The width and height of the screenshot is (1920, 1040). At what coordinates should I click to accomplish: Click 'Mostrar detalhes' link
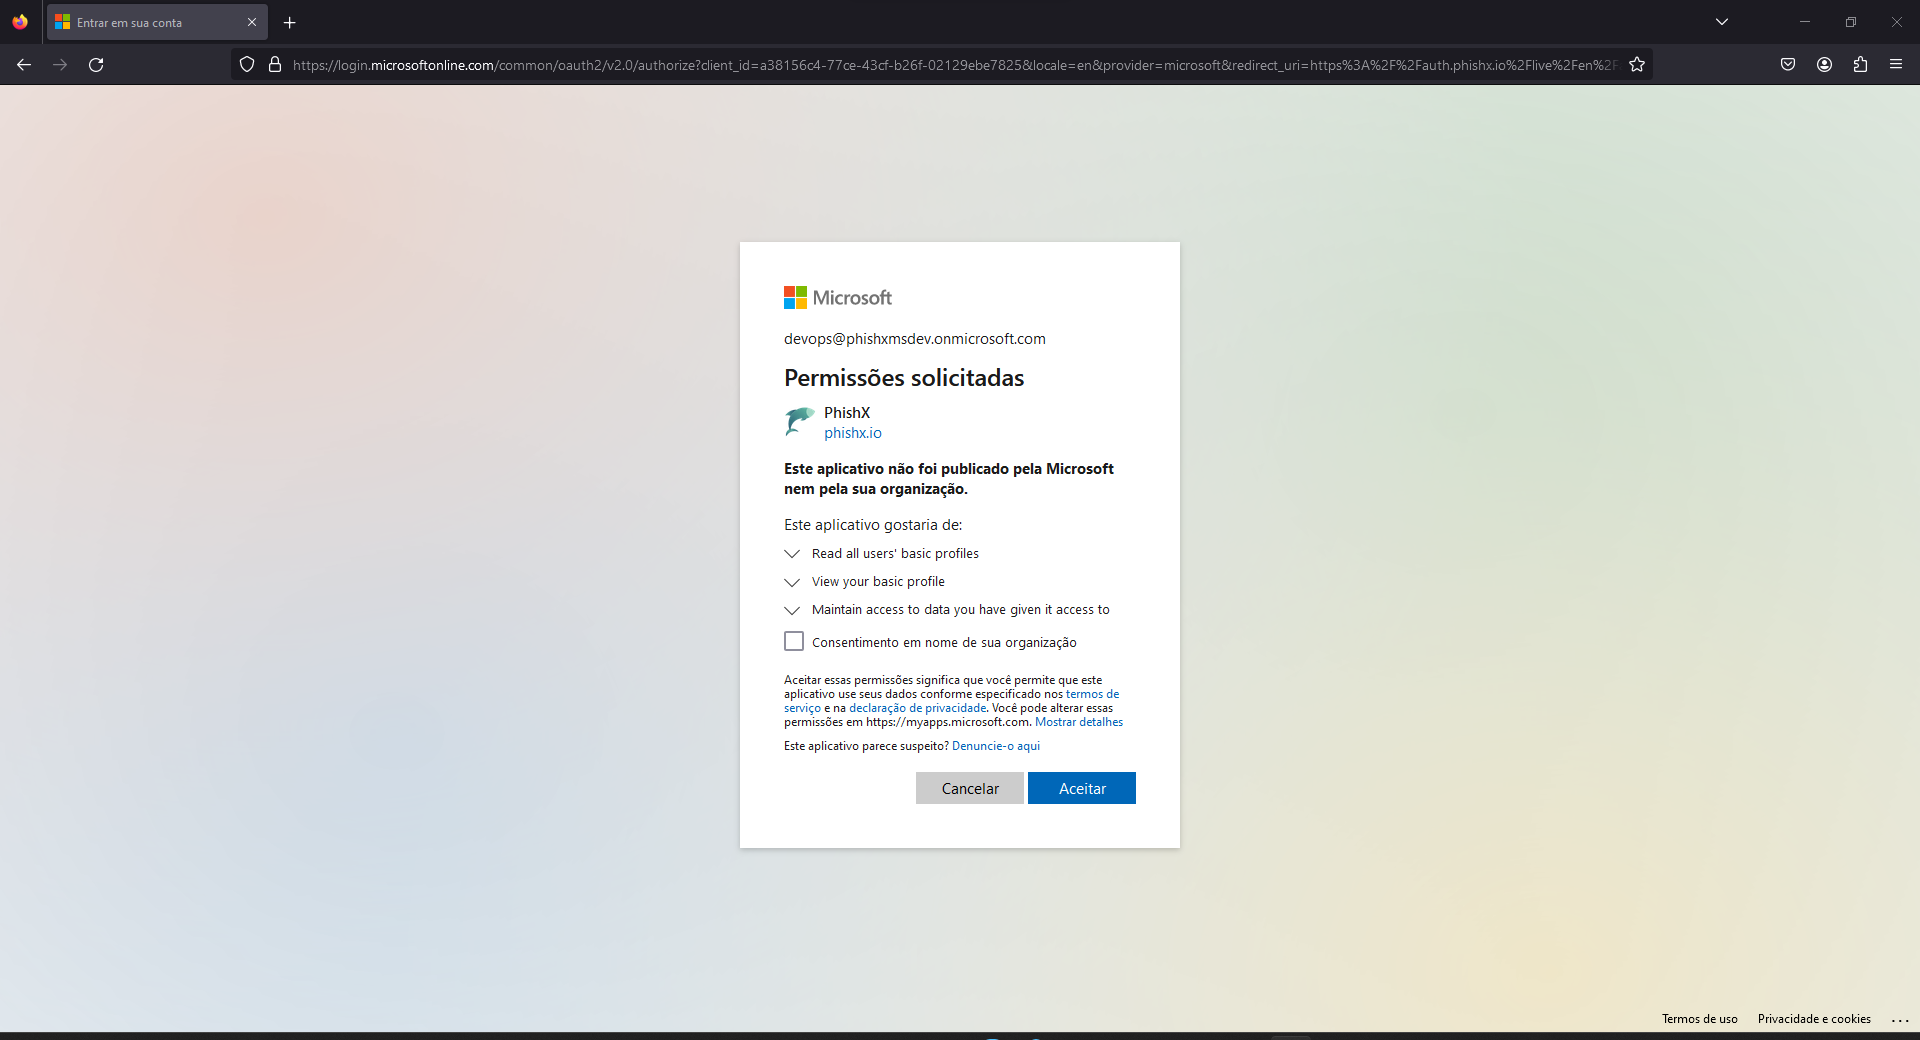[1079, 722]
